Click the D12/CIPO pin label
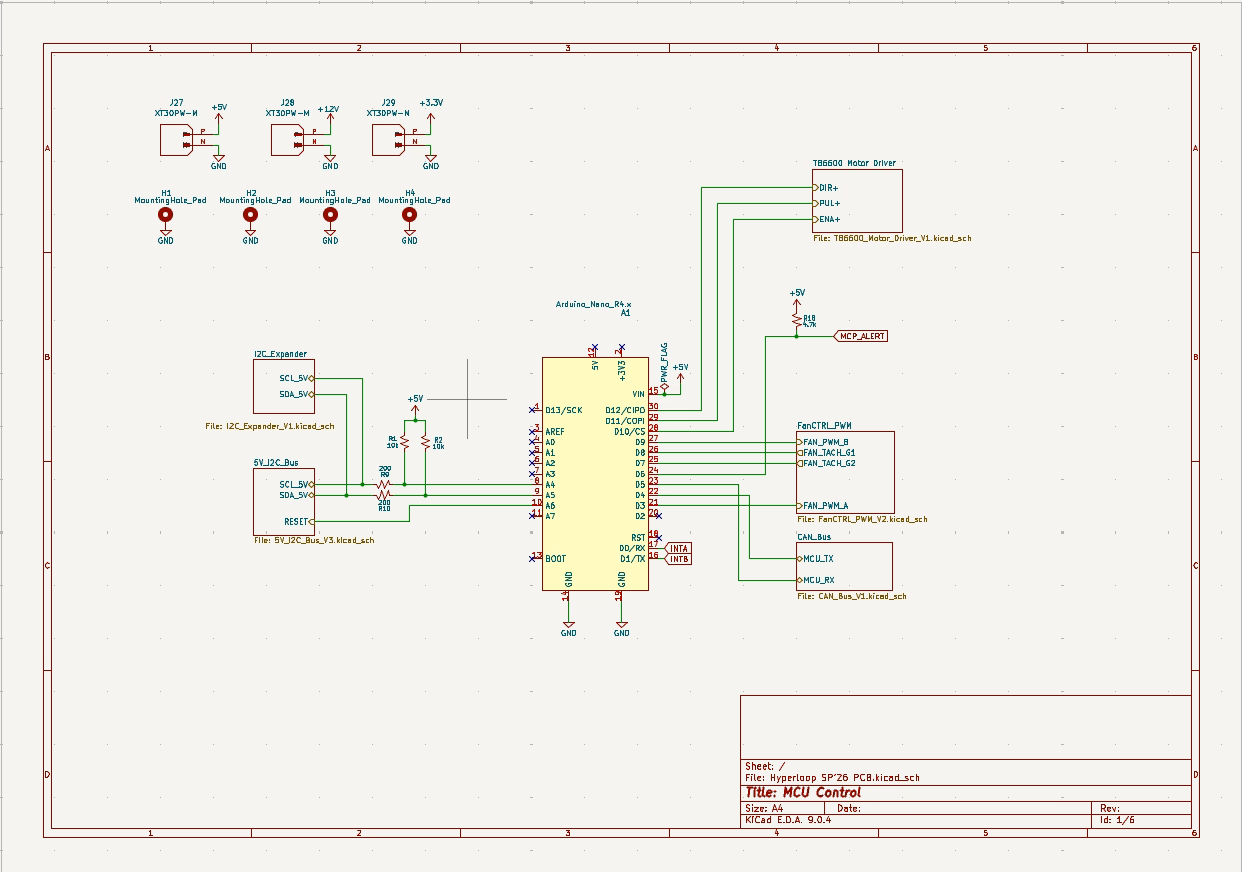The height and width of the screenshot is (872, 1242). pyautogui.click(x=625, y=410)
